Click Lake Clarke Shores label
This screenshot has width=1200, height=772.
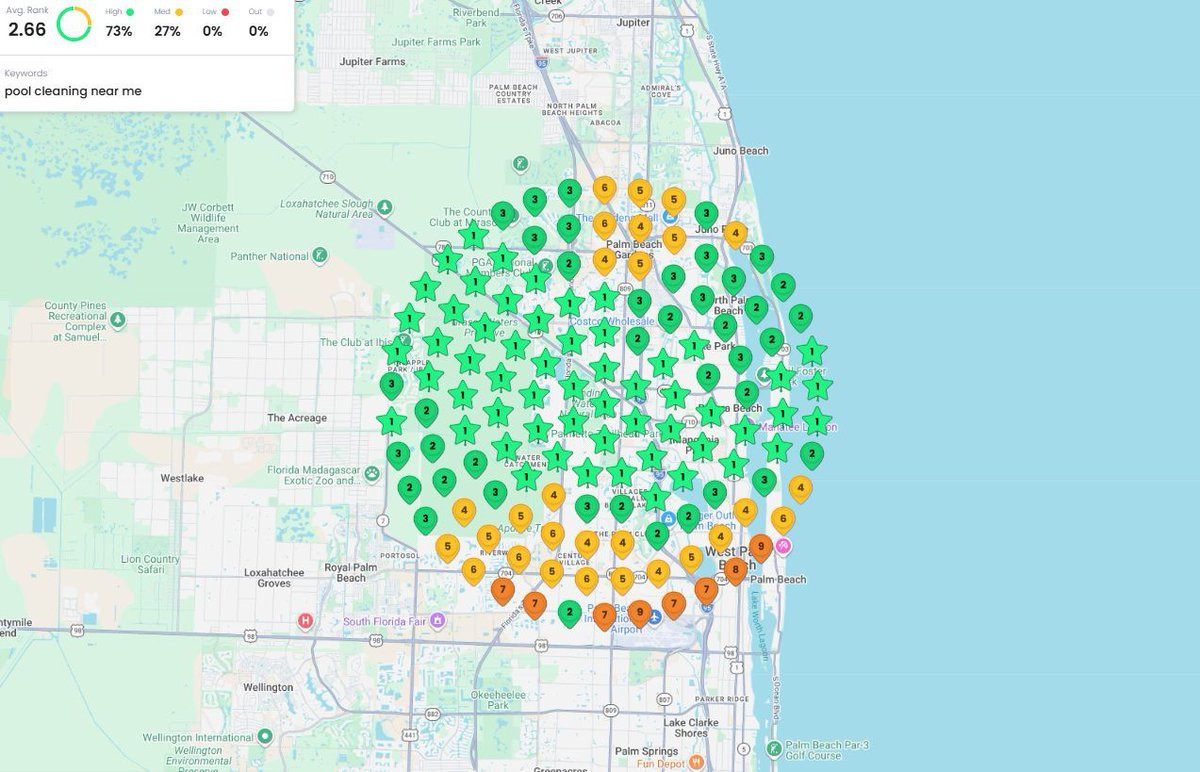(691, 728)
